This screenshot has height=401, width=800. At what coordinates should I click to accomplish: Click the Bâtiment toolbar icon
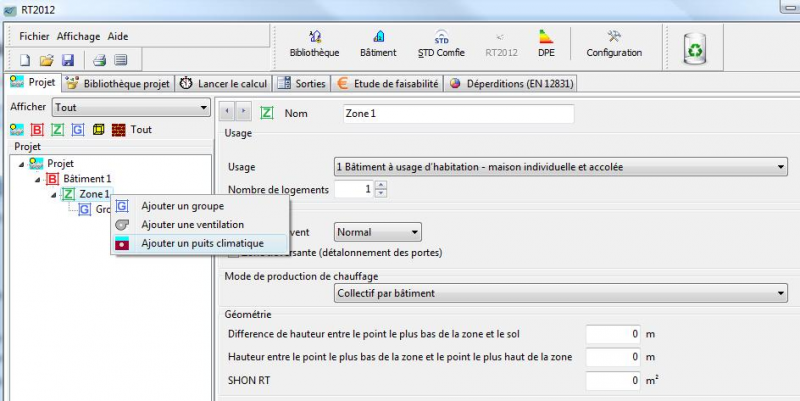pyautogui.click(x=378, y=43)
